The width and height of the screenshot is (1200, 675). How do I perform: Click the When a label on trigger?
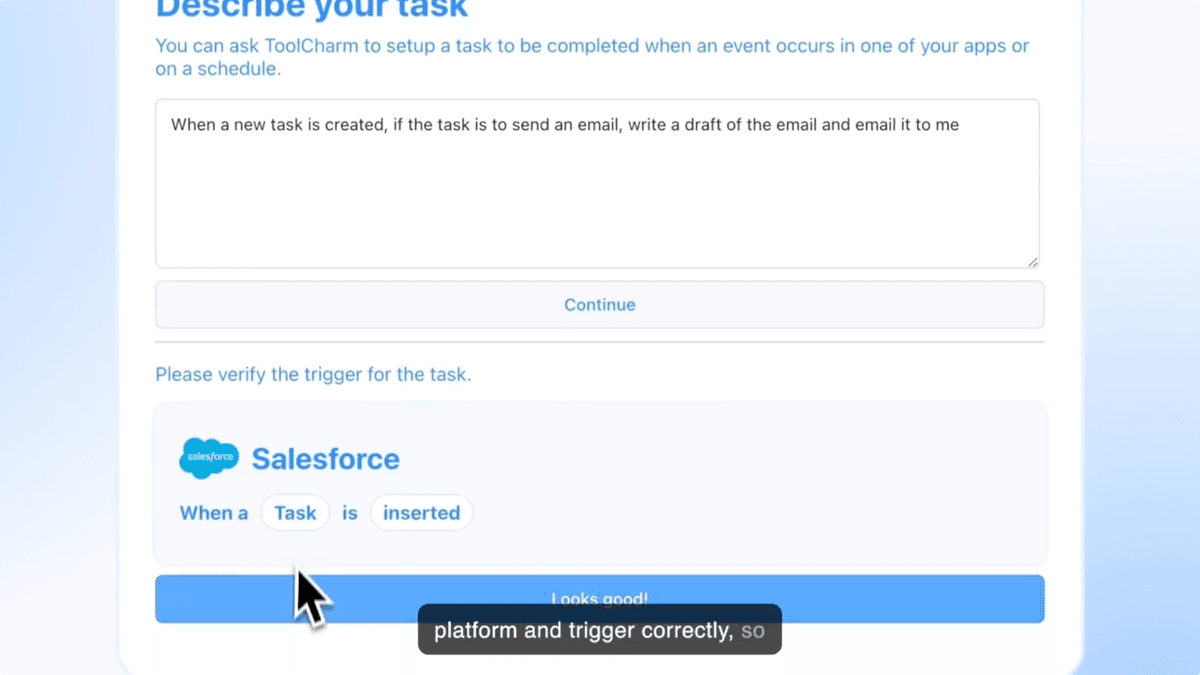pyautogui.click(x=213, y=512)
